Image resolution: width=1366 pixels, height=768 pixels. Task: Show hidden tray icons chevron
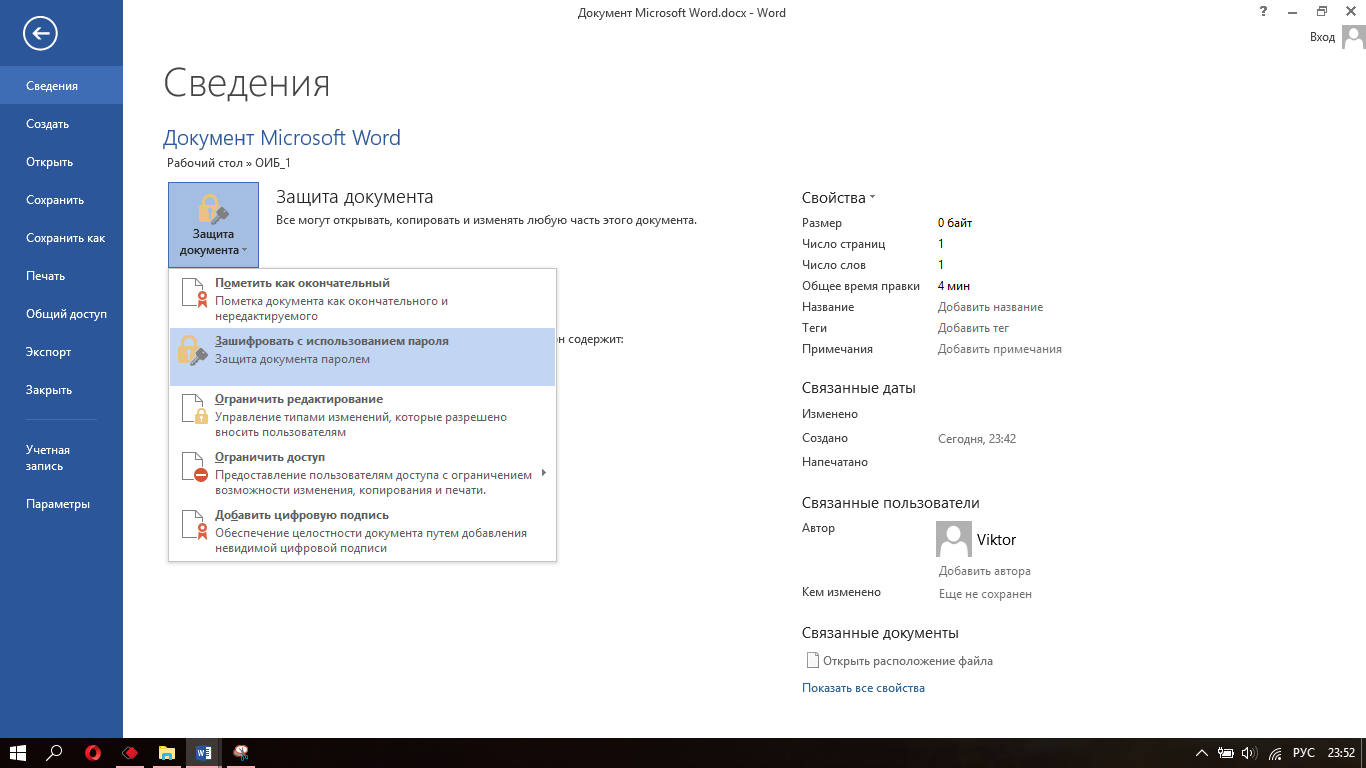click(1203, 753)
